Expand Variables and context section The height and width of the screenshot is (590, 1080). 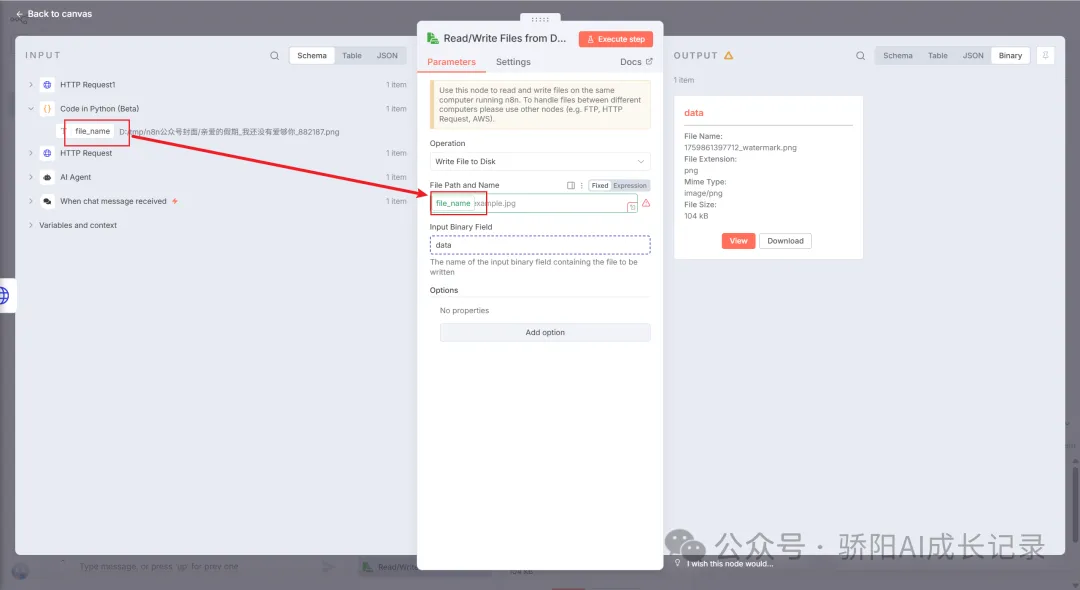pos(31,225)
